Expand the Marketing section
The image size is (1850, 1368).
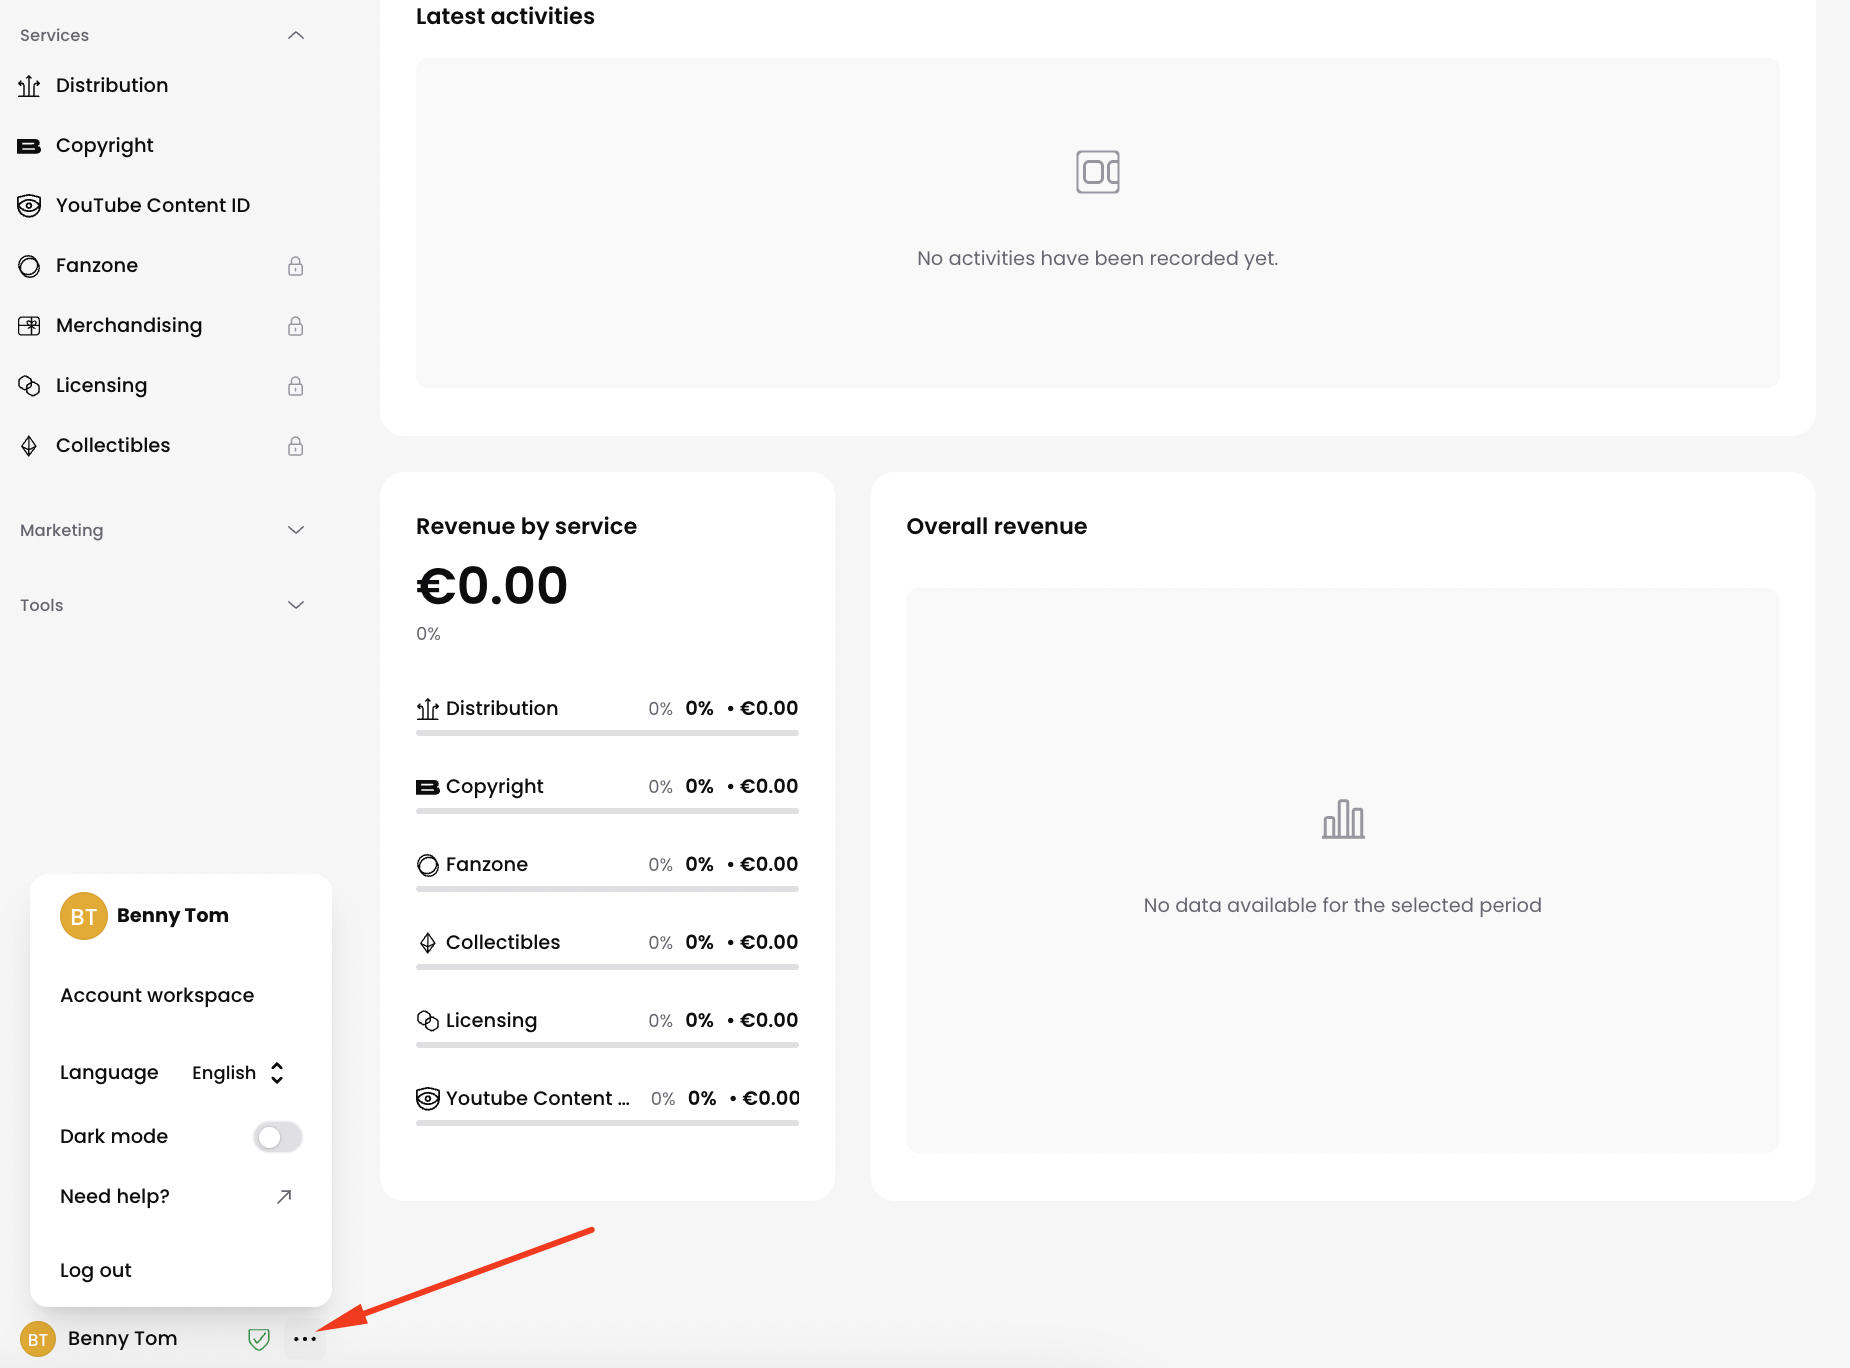click(295, 530)
